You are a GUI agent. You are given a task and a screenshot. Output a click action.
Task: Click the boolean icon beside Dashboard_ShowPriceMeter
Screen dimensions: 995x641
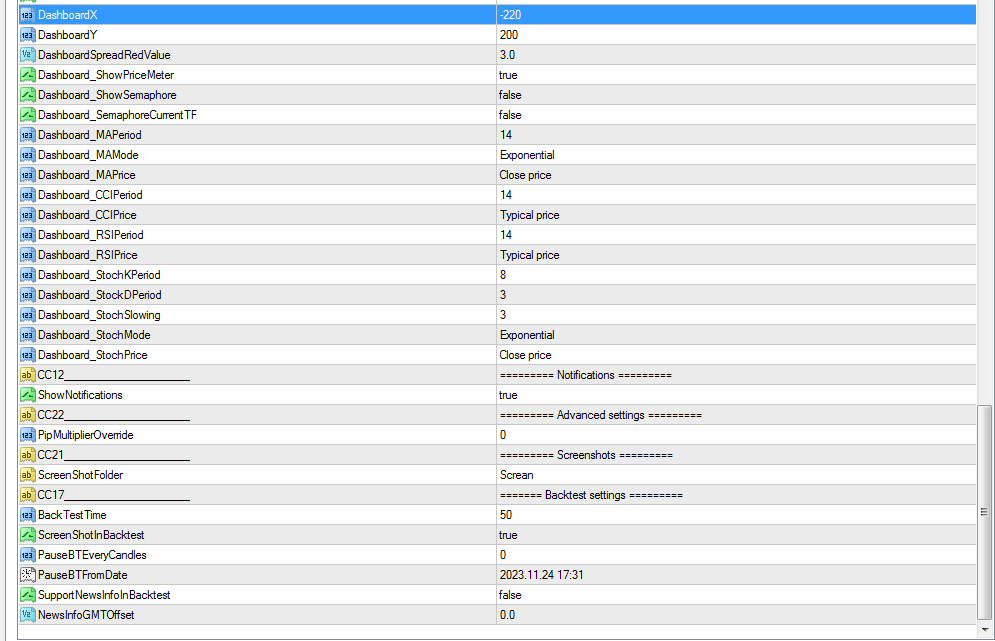tap(27, 75)
